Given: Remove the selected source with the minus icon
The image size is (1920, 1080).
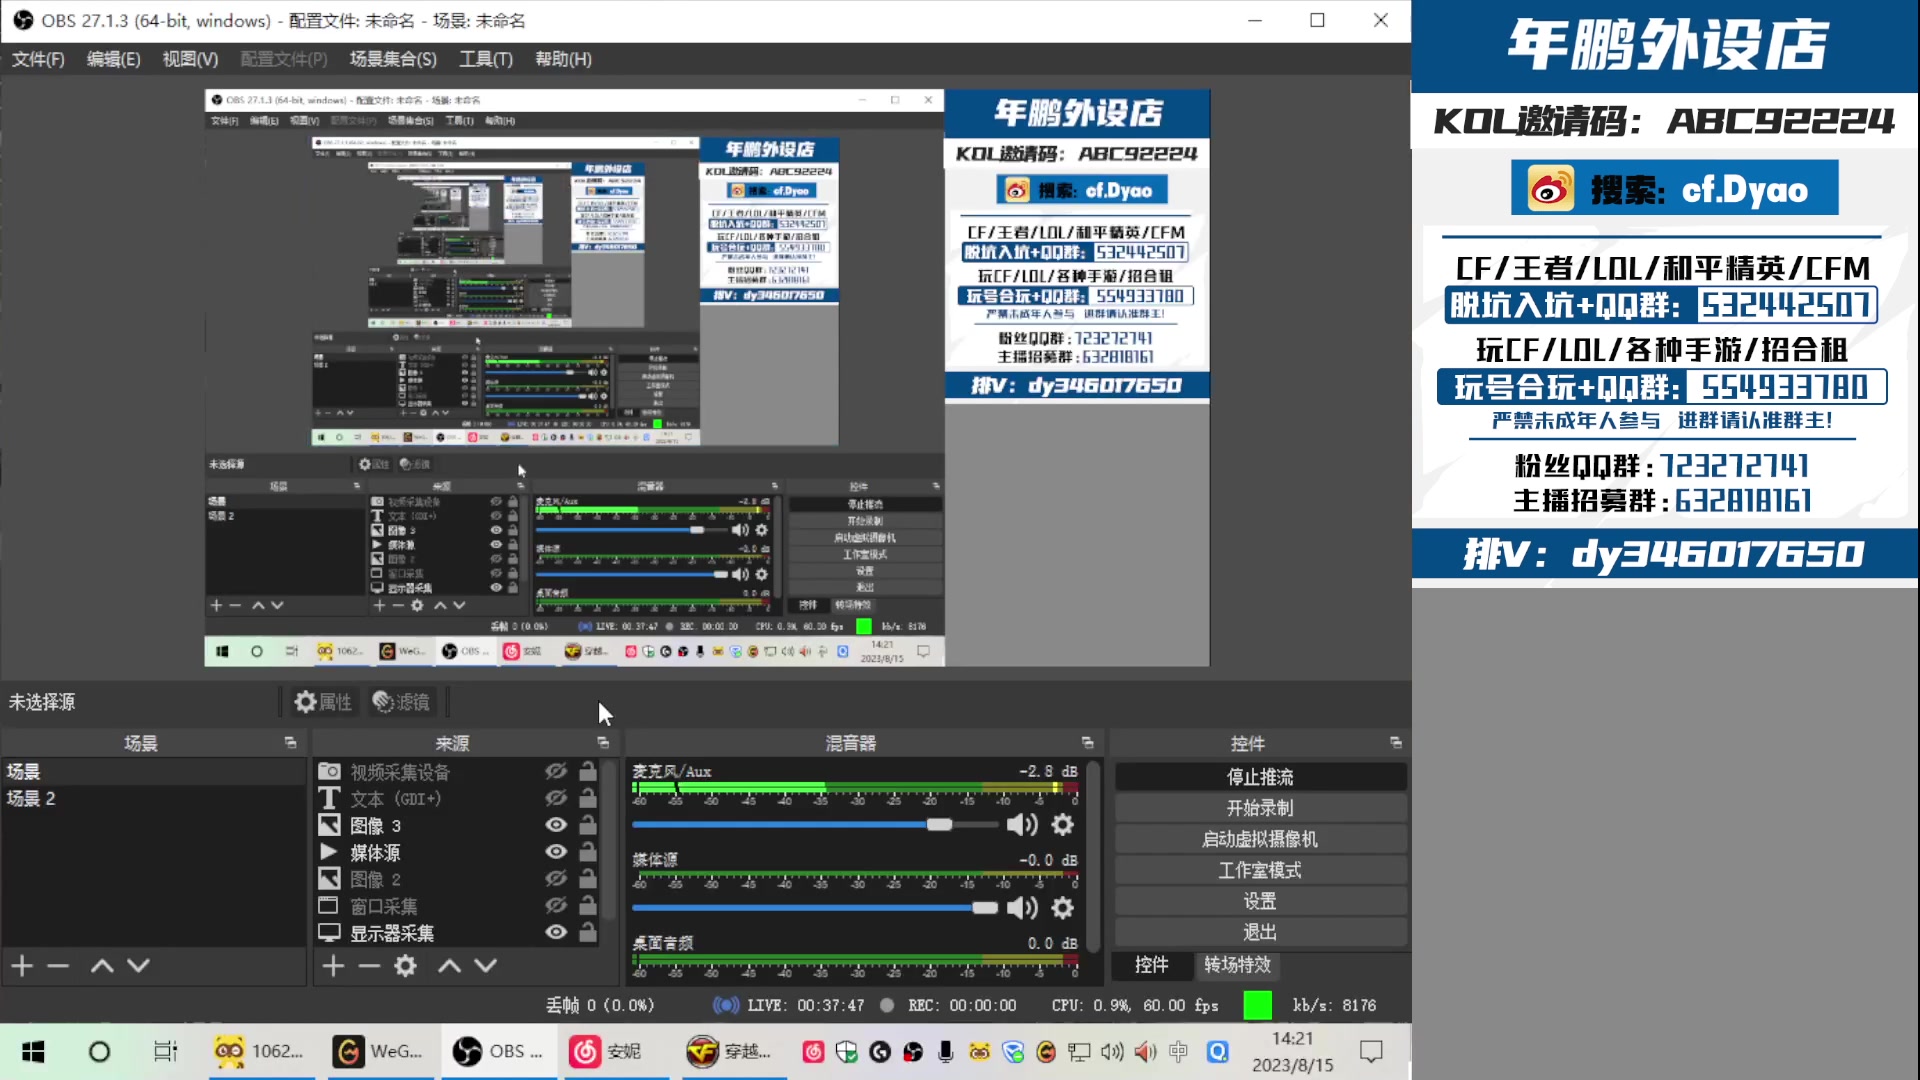Looking at the screenshot, I should (369, 965).
